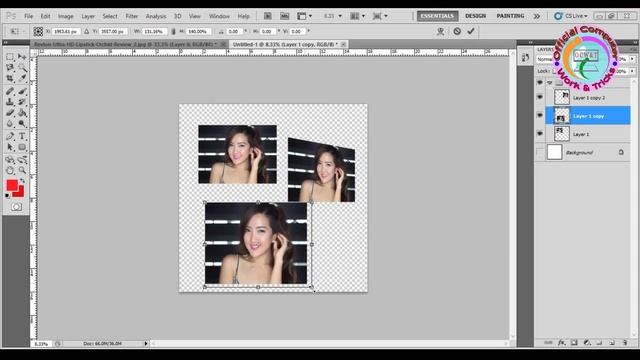Image resolution: width=640 pixels, height=360 pixels.
Task: Switch to the Untitled-1 document tab
Action: tap(285, 44)
